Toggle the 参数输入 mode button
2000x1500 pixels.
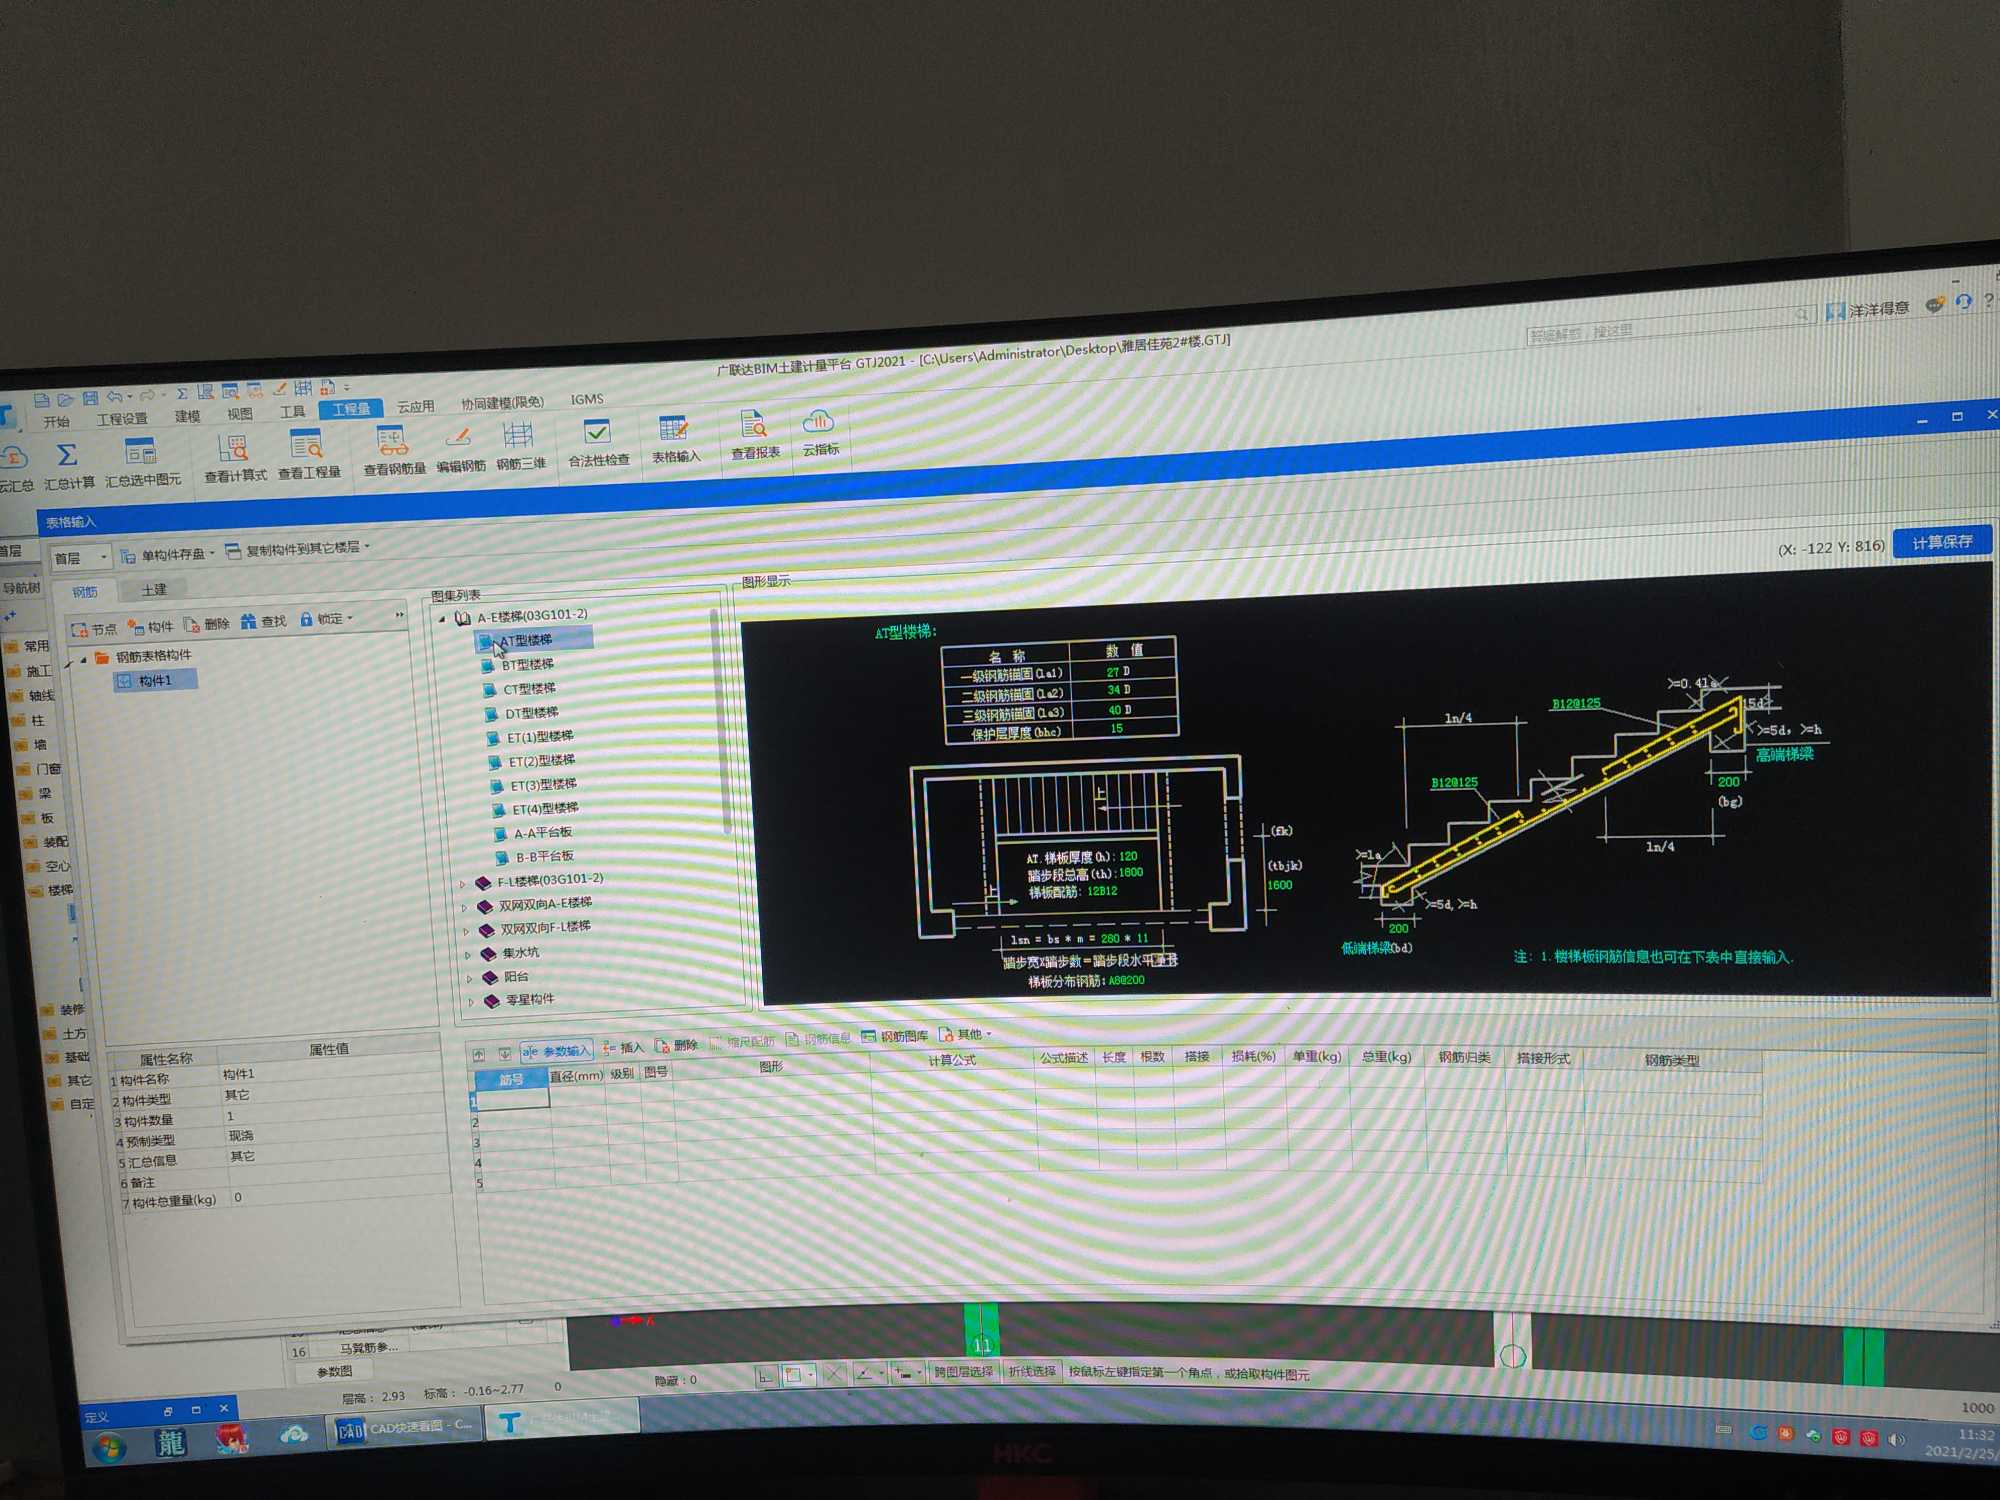click(557, 1051)
